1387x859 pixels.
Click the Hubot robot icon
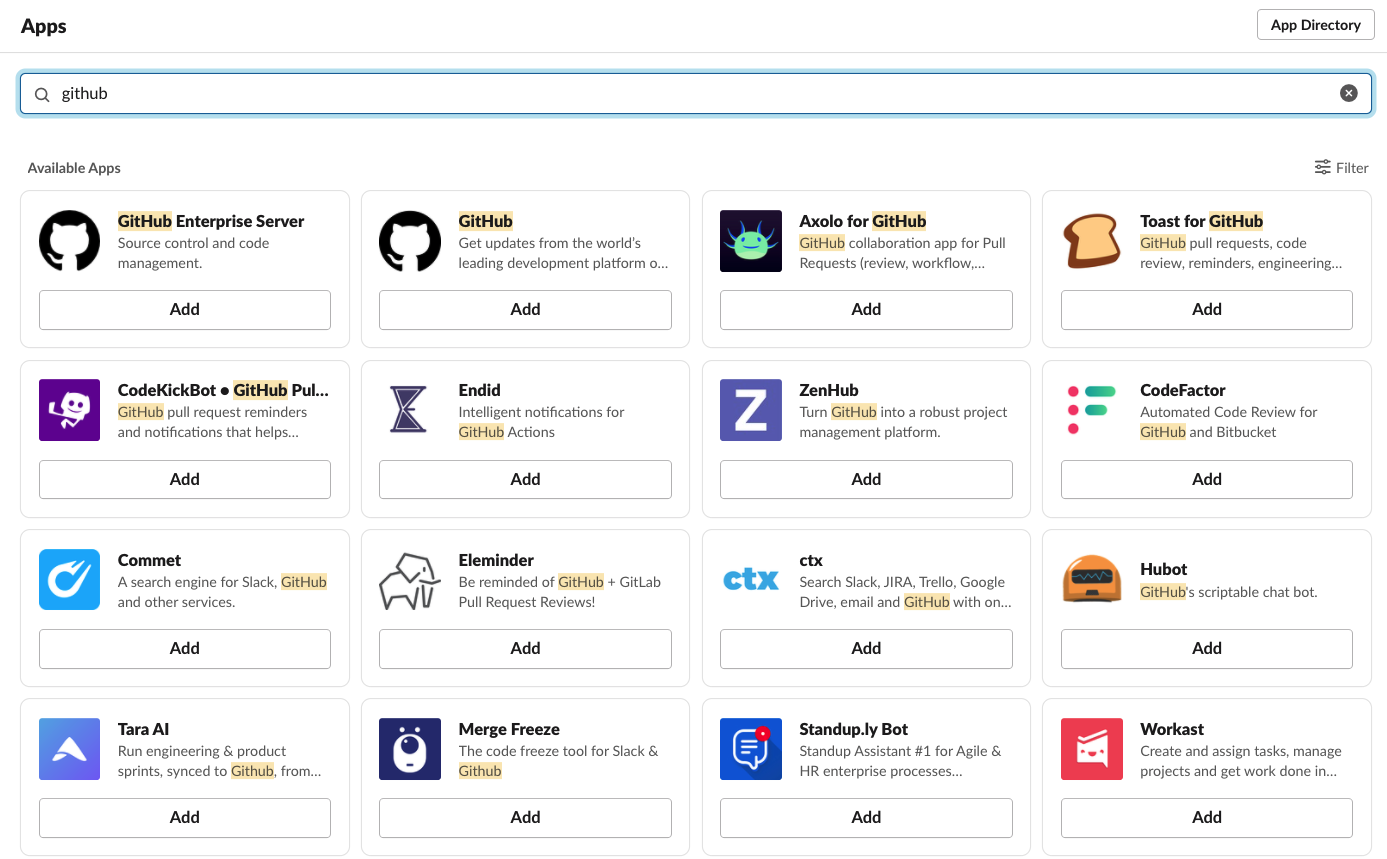pyautogui.click(x=1092, y=579)
